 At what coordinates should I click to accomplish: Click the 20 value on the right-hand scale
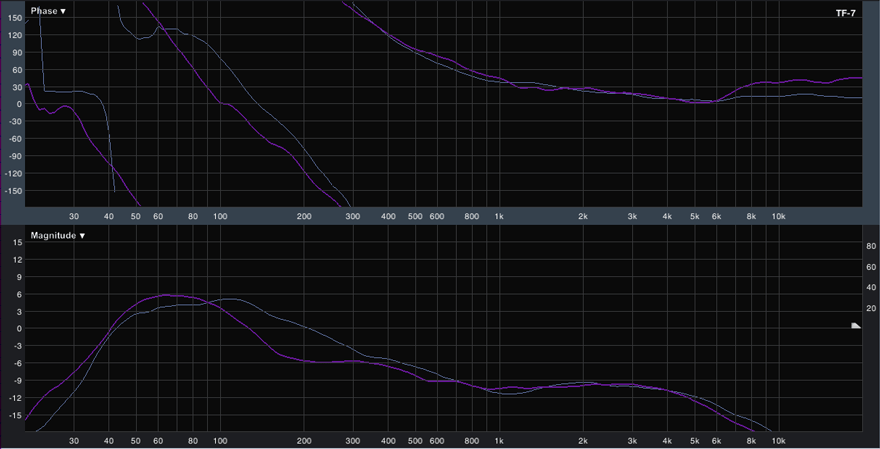click(x=871, y=309)
